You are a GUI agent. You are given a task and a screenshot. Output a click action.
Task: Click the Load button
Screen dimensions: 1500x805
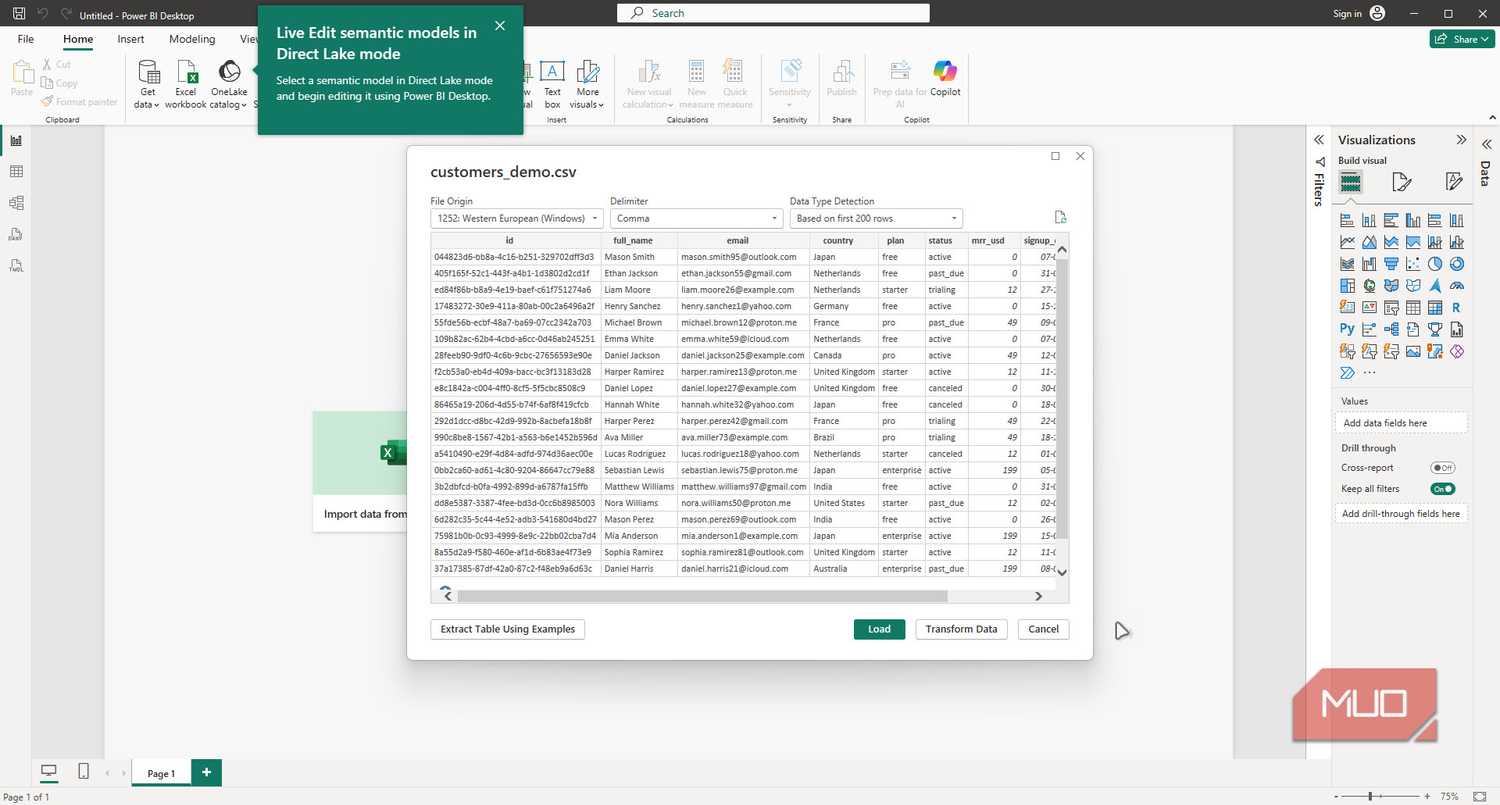point(879,629)
